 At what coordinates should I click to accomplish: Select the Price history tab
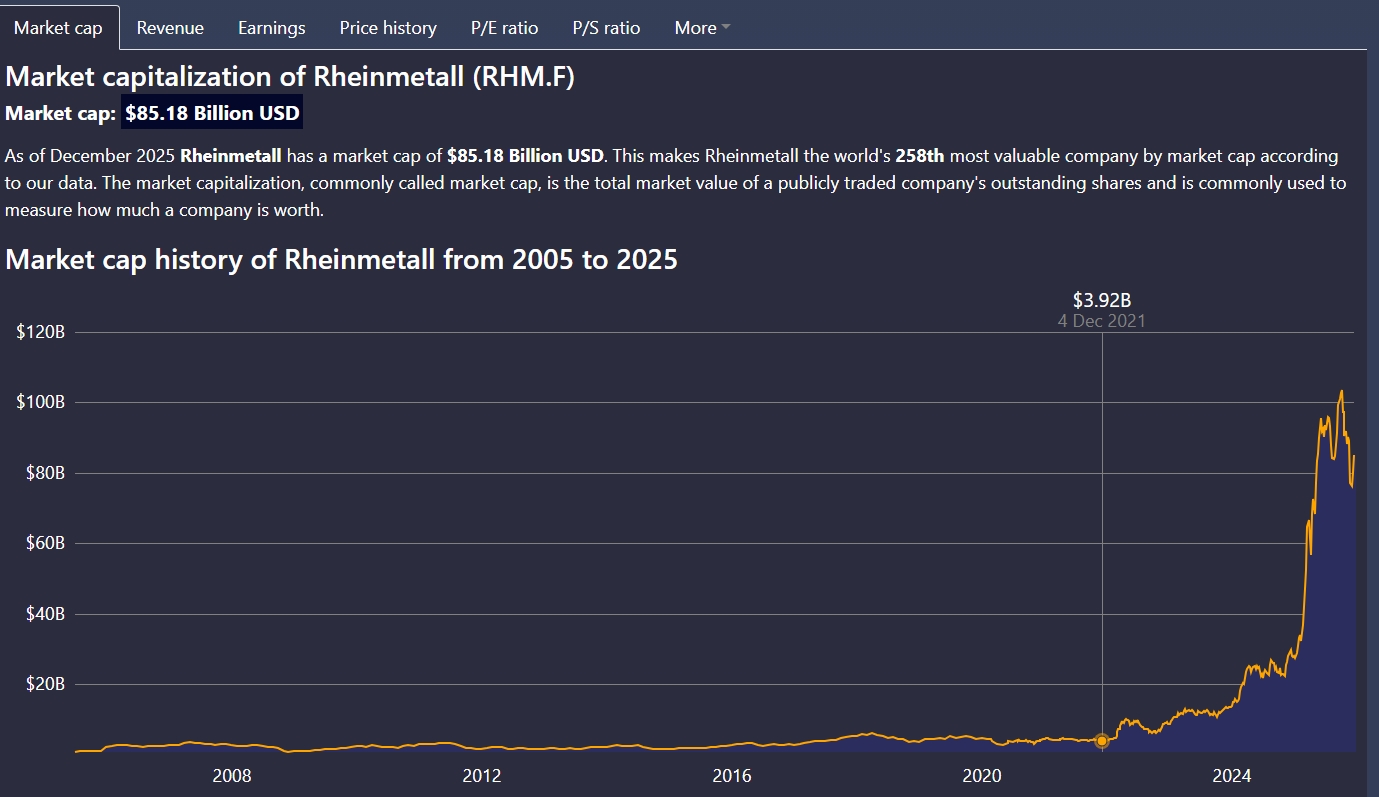[388, 28]
